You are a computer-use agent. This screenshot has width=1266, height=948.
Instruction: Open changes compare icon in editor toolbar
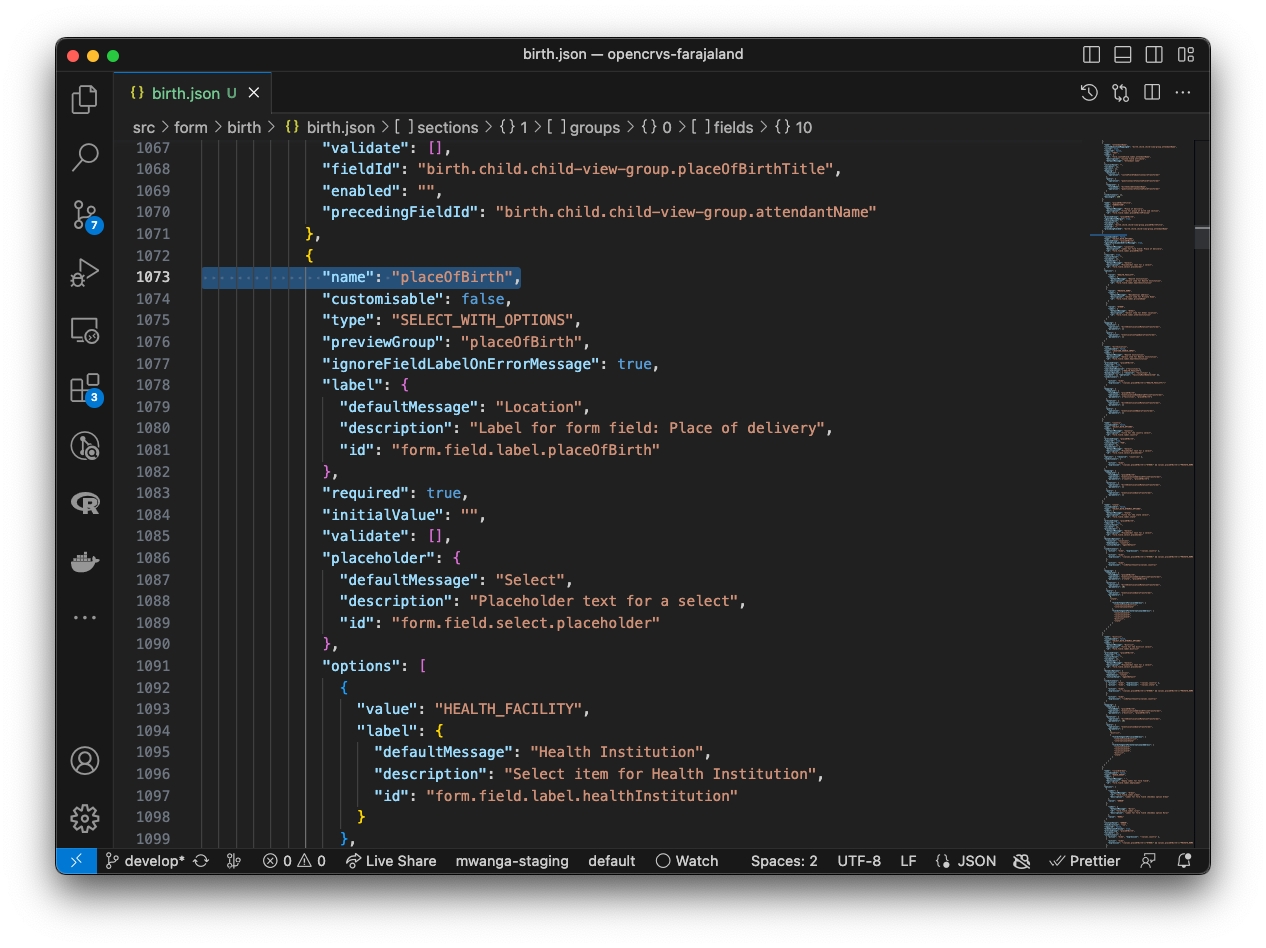[1121, 93]
